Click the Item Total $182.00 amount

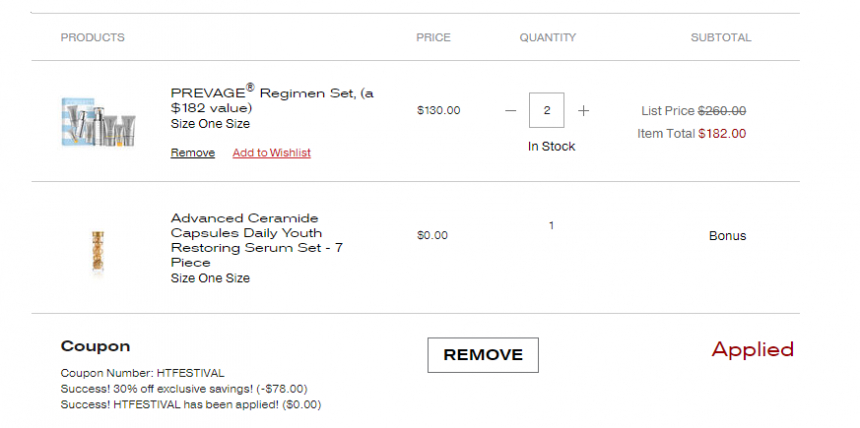click(722, 133)
